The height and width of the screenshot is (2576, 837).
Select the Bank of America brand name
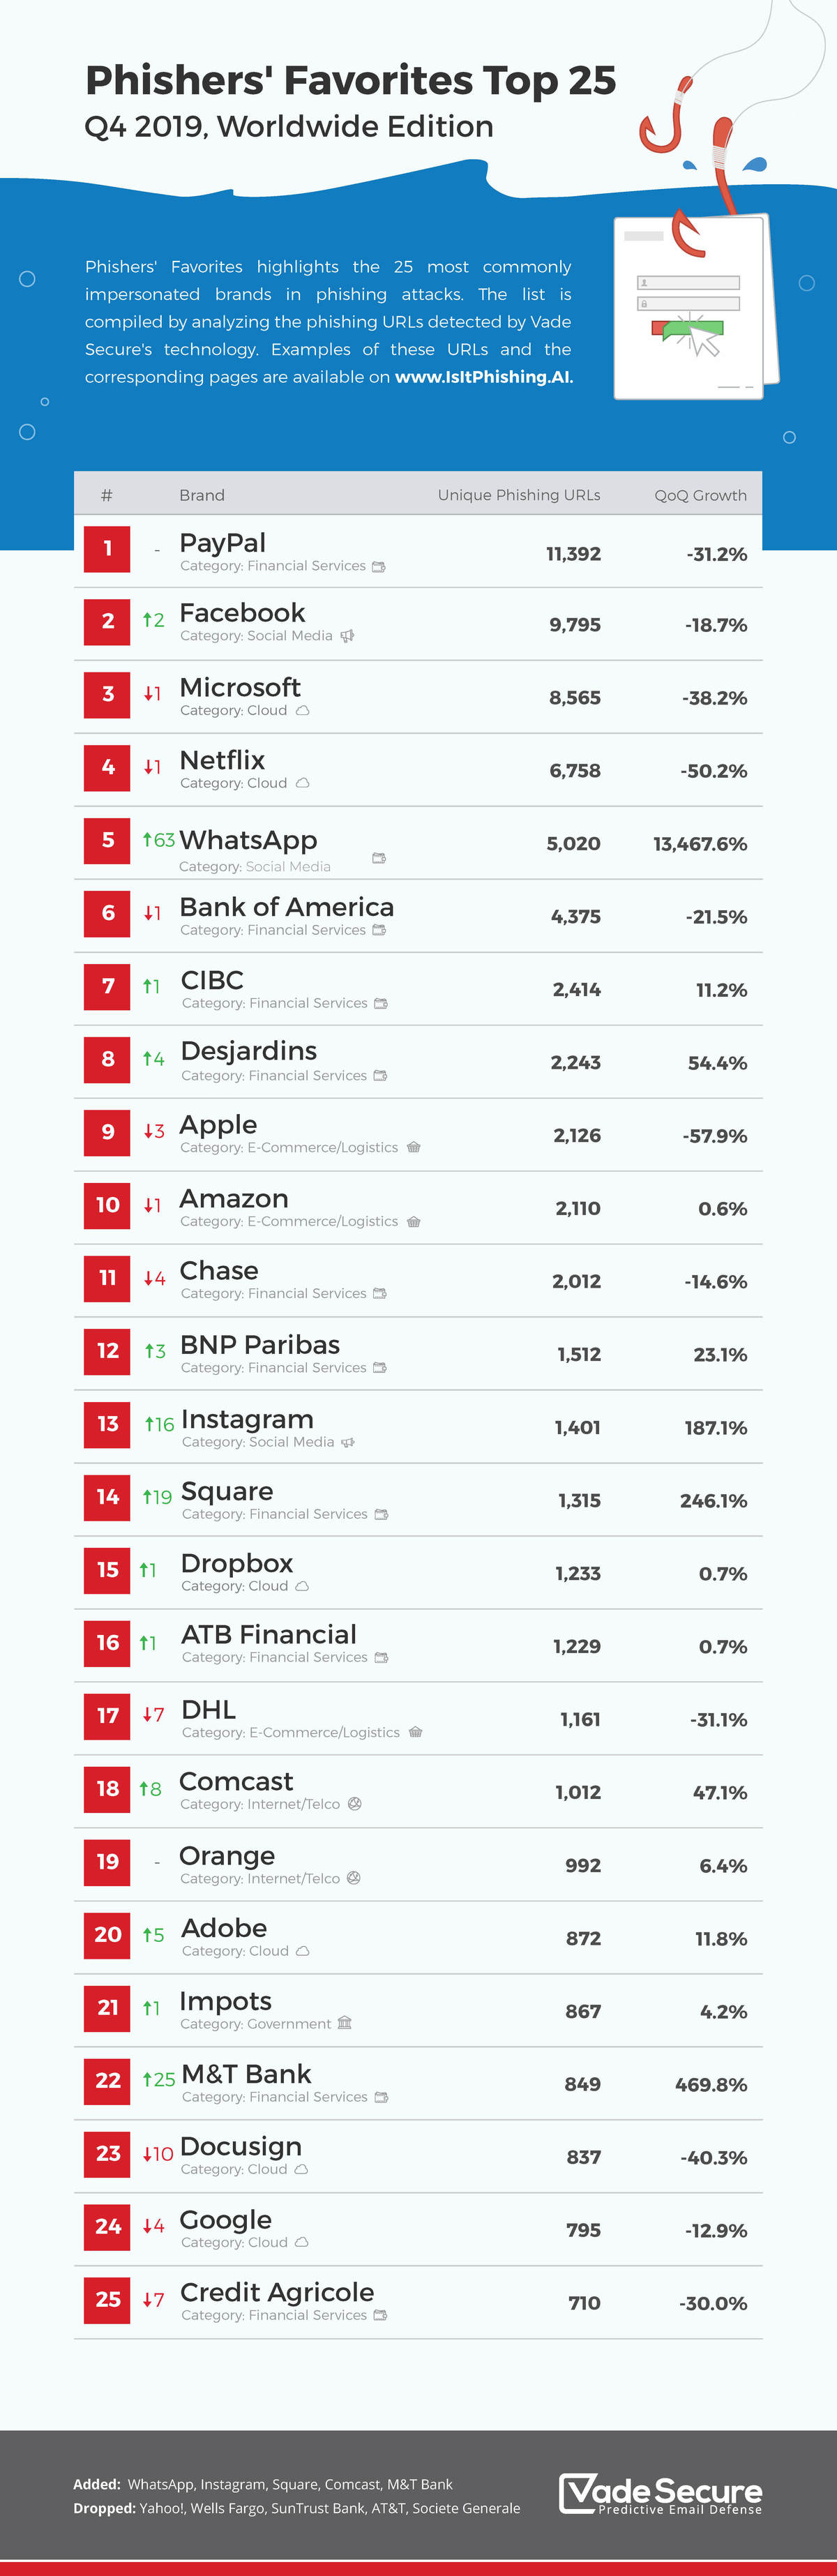coord(286,907)
